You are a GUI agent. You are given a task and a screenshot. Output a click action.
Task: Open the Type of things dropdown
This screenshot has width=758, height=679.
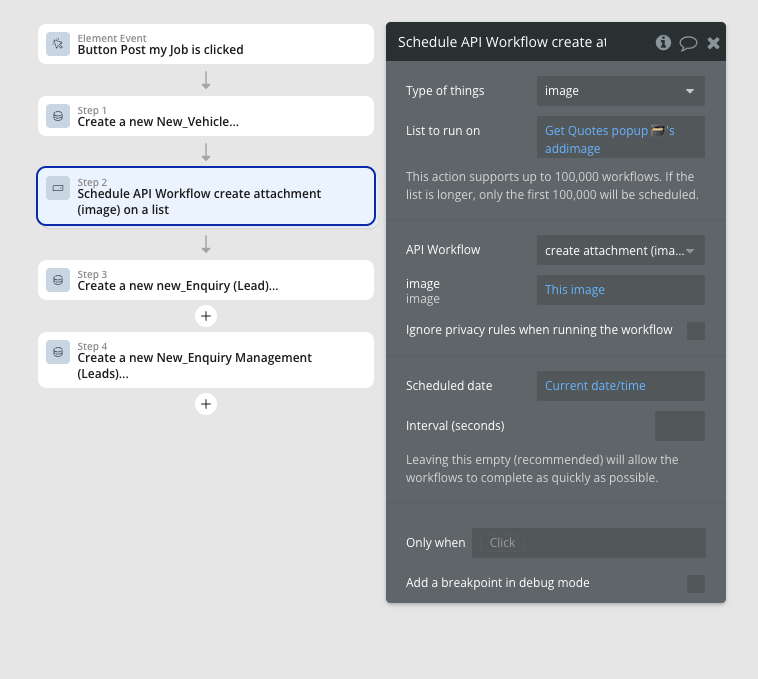pyautogui.click(x=620, y=91)
